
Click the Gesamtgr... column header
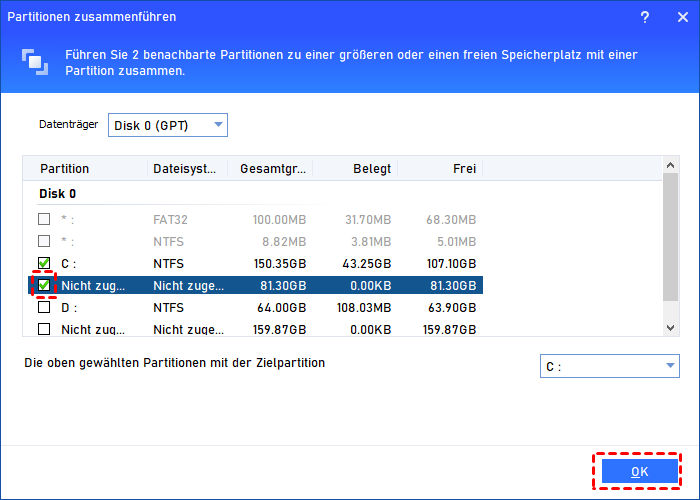[x=273, y=169]
